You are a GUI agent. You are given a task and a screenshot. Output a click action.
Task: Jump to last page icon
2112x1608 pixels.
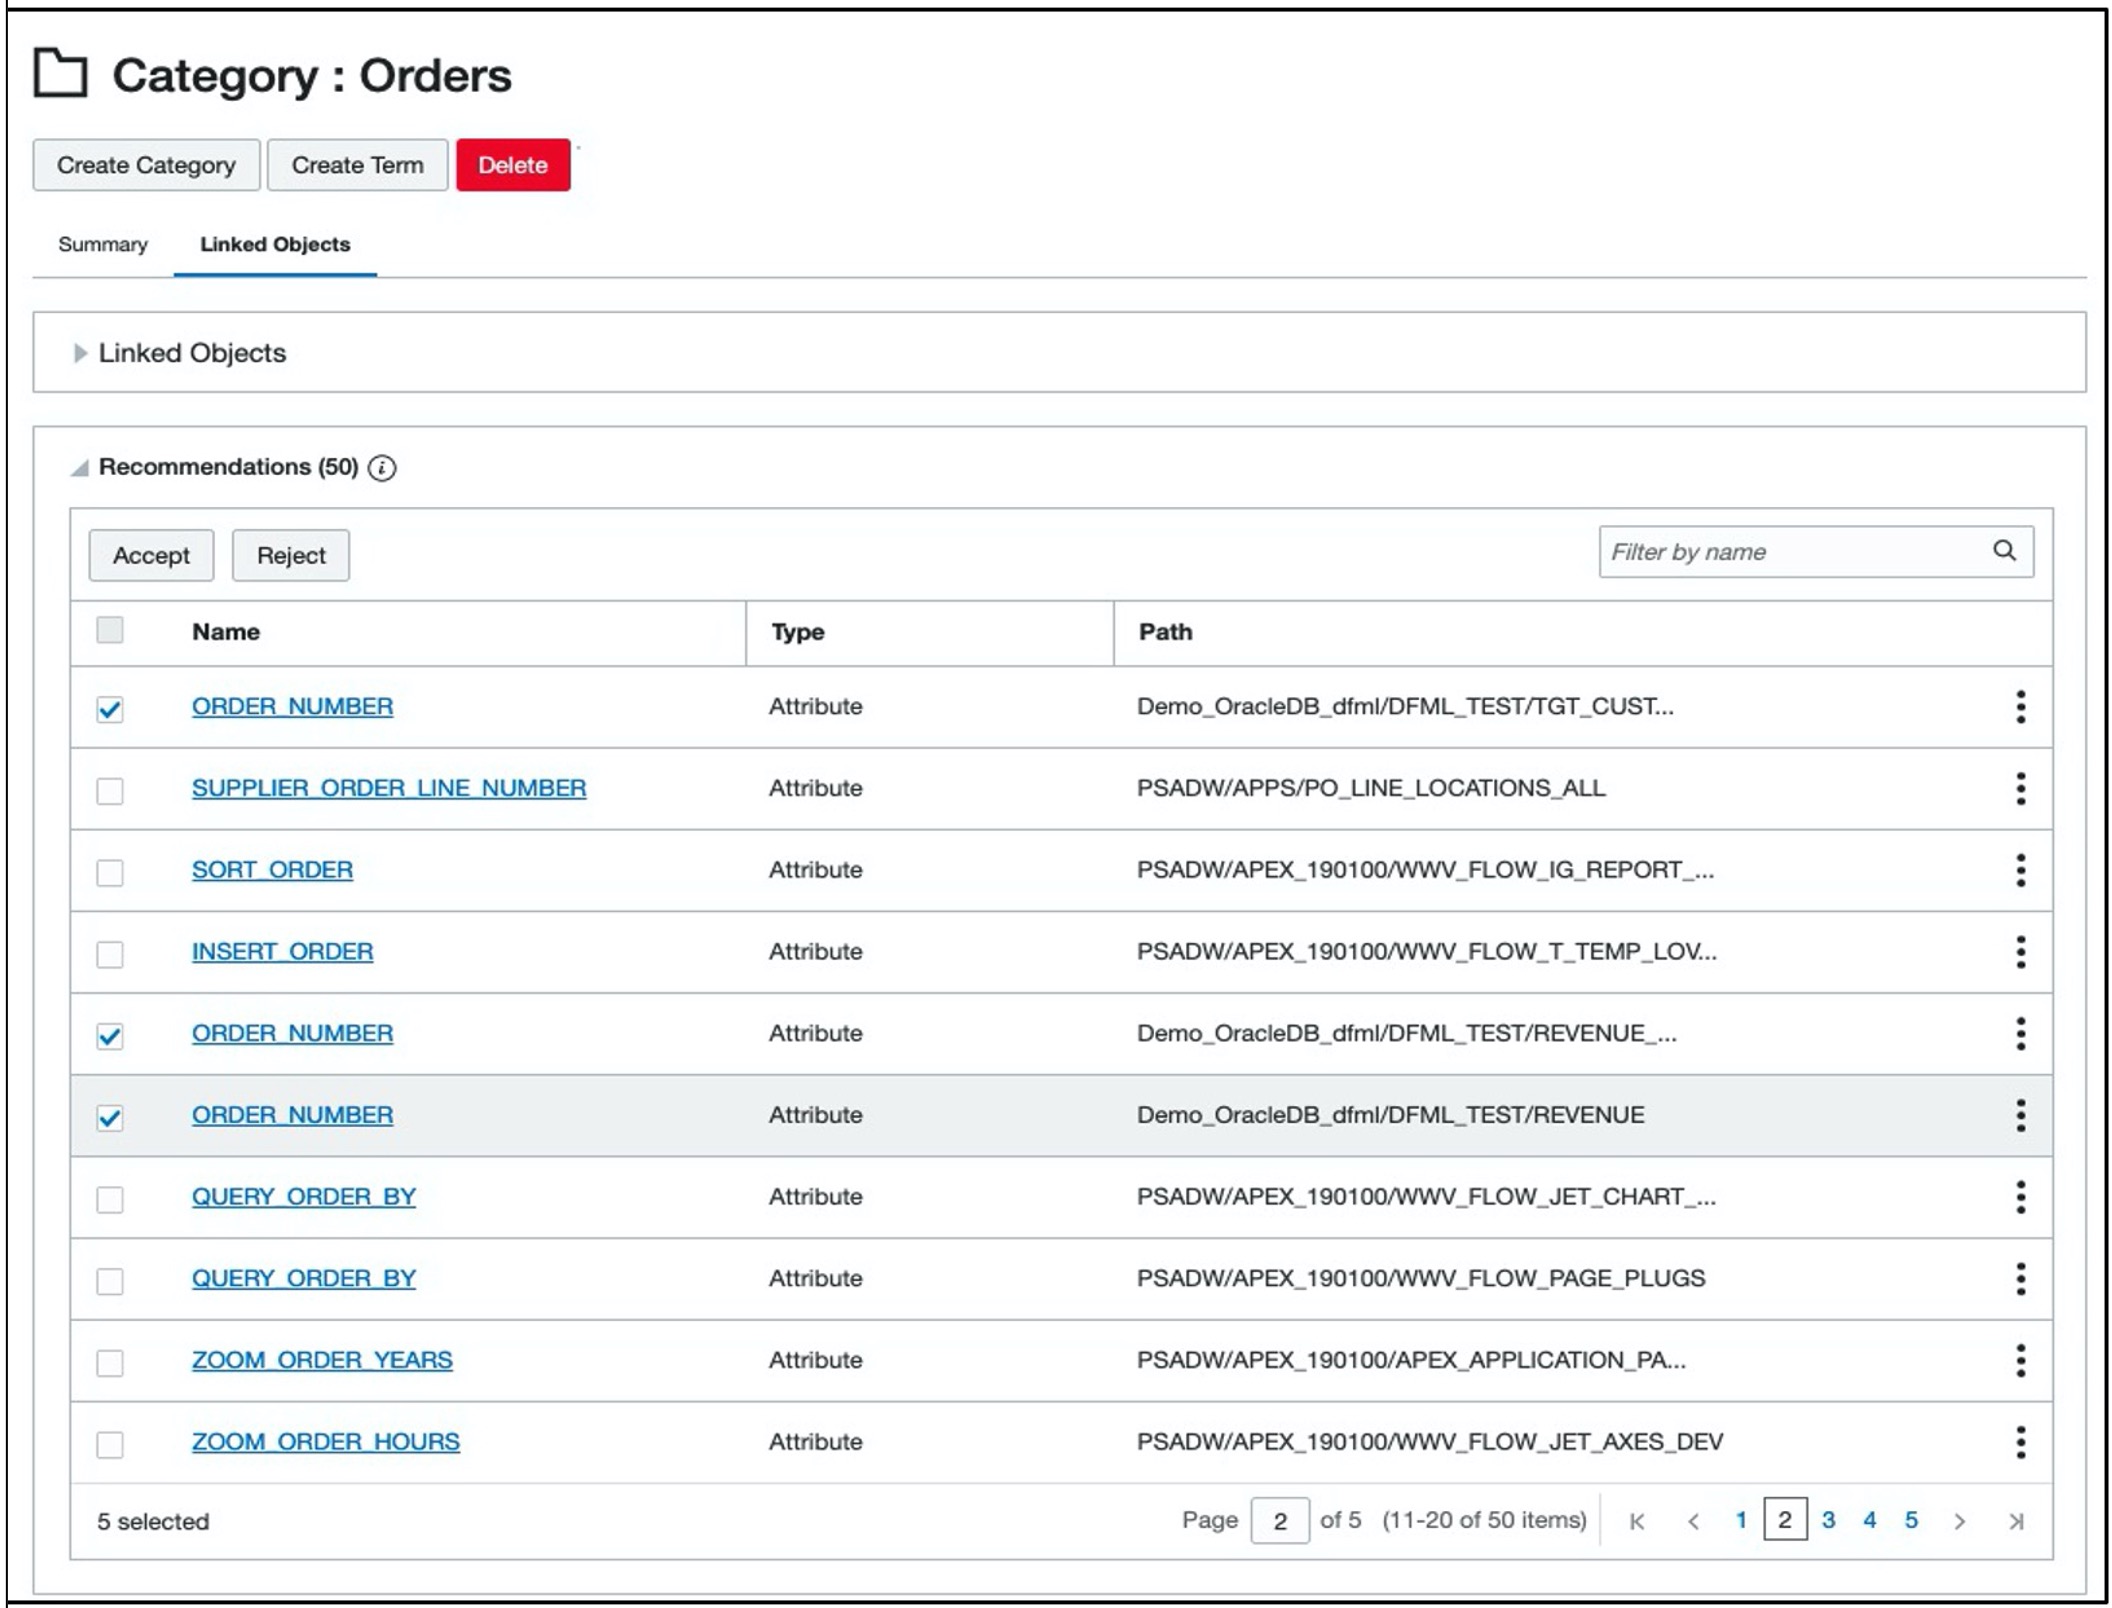tap(2016, 1521)
